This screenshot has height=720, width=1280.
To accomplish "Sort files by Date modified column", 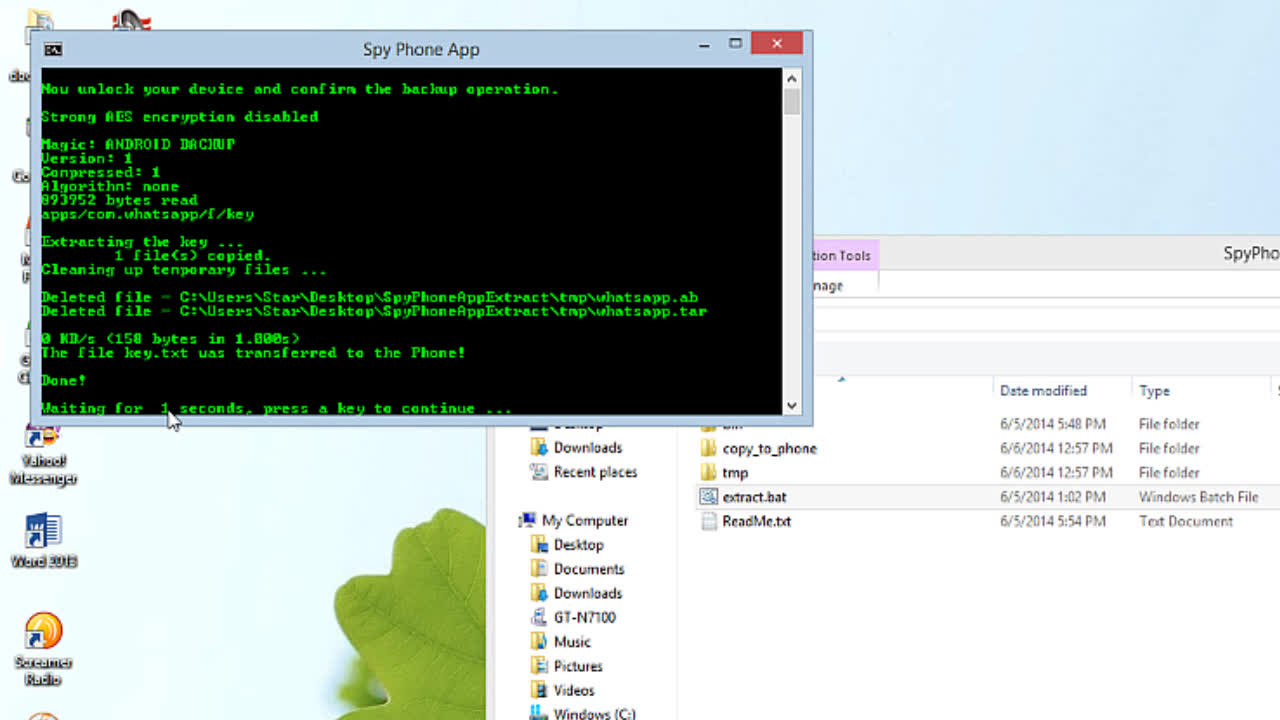I will tap(1043, 391).
